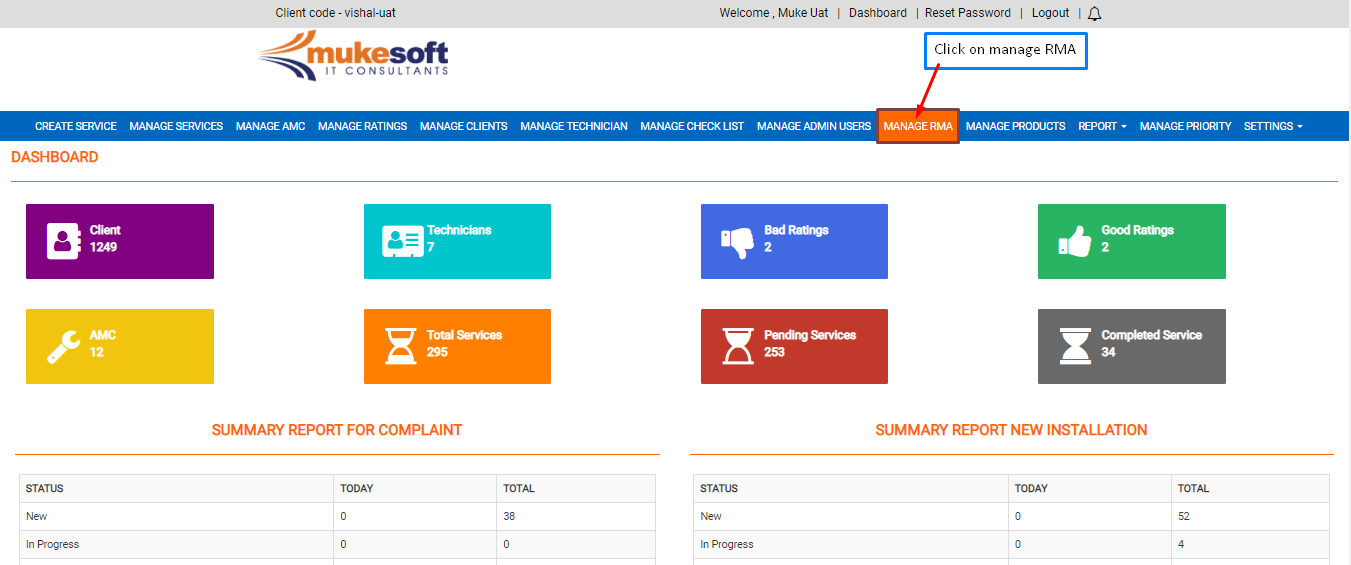
Task: Open Create Service from navigation bar
Action: point(76,126)
